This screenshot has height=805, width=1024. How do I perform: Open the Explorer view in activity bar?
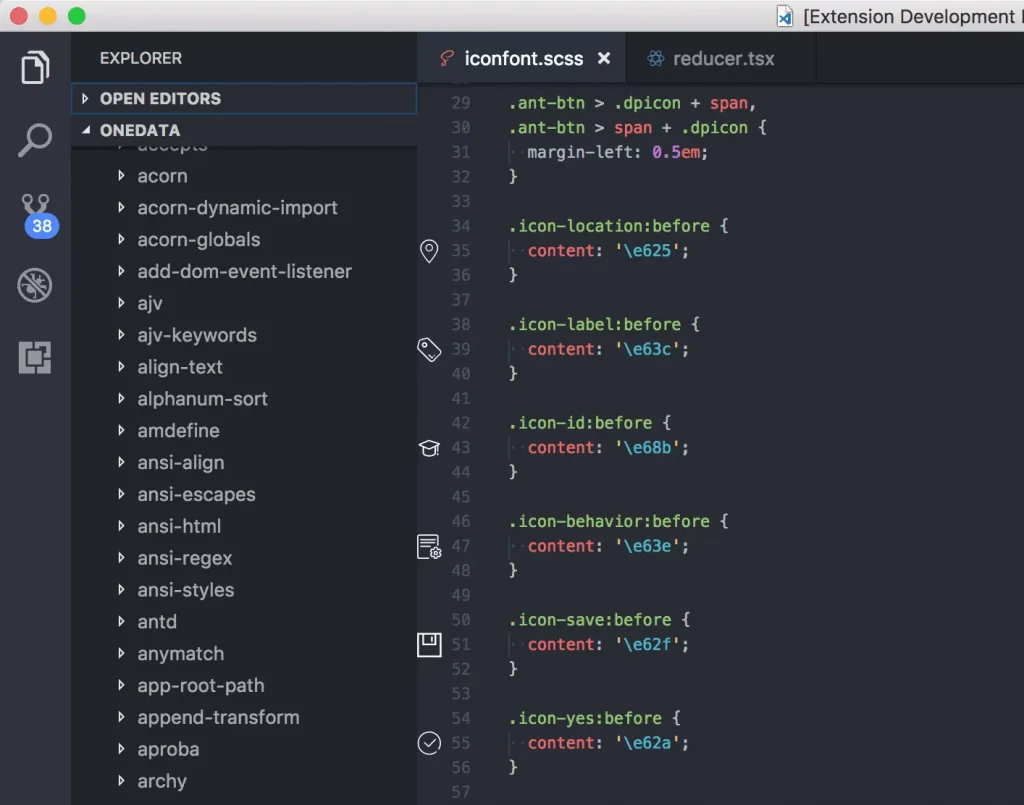point(35,67)
